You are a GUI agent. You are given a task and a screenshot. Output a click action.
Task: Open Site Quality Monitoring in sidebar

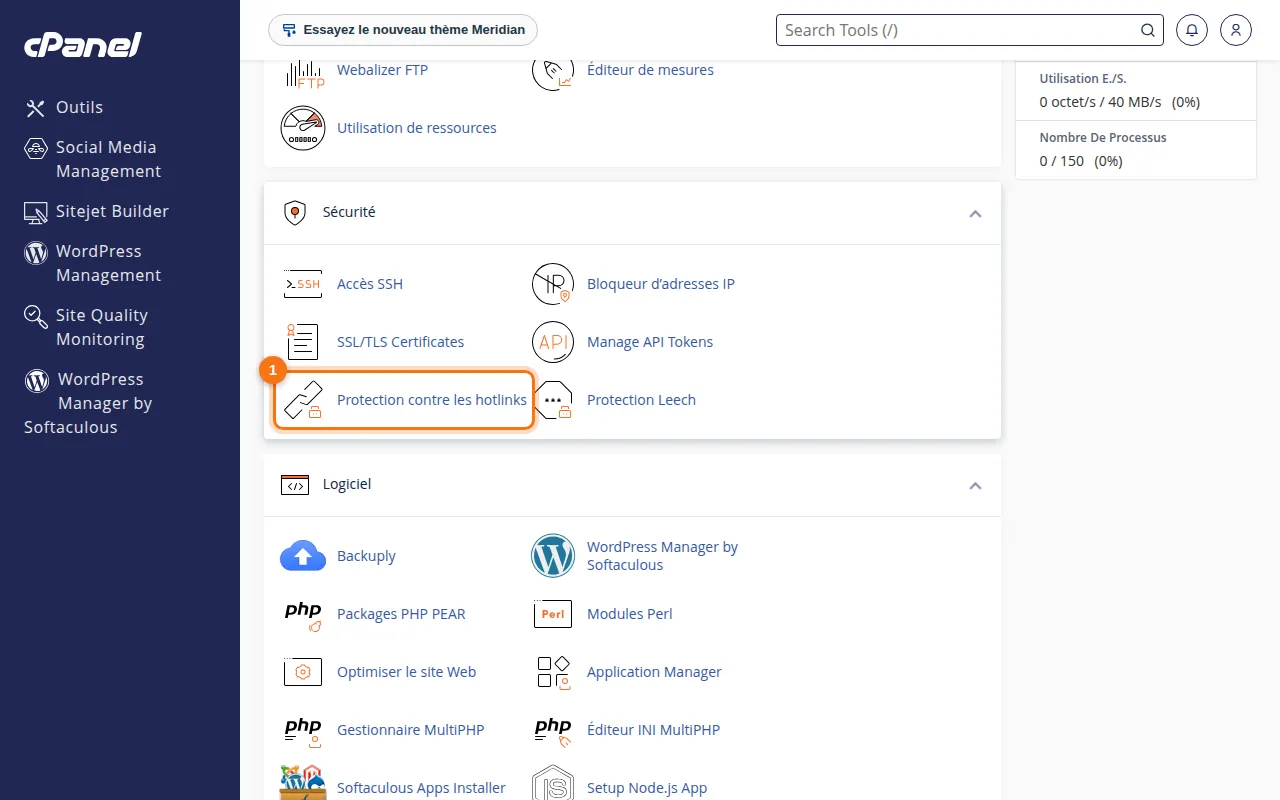86,327
